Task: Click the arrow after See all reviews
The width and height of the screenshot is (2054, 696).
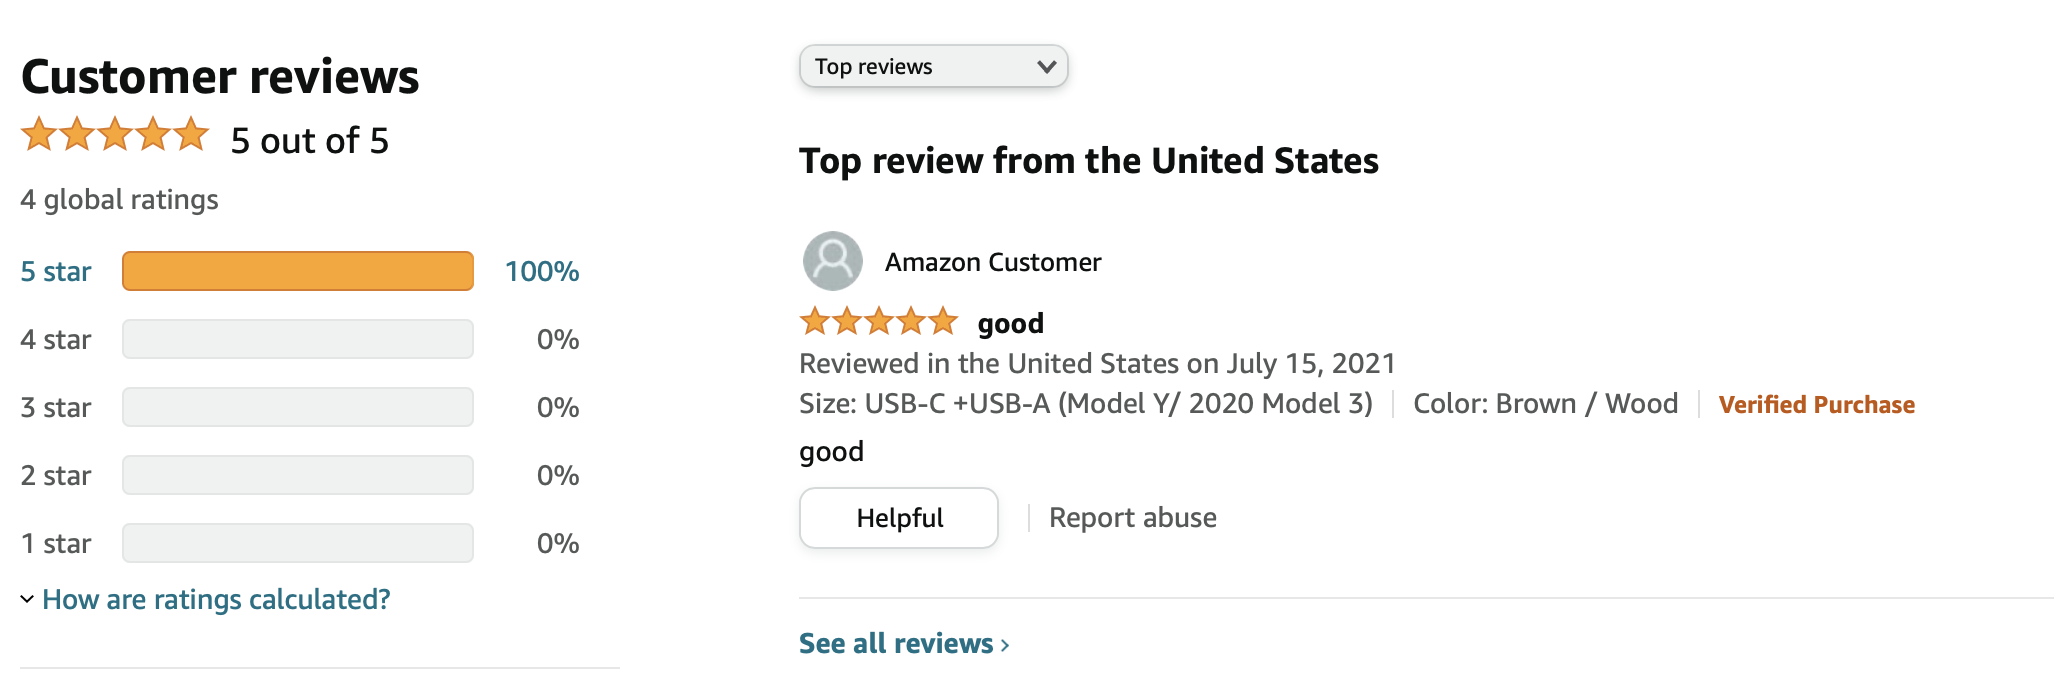Action: coord(1005,645)
